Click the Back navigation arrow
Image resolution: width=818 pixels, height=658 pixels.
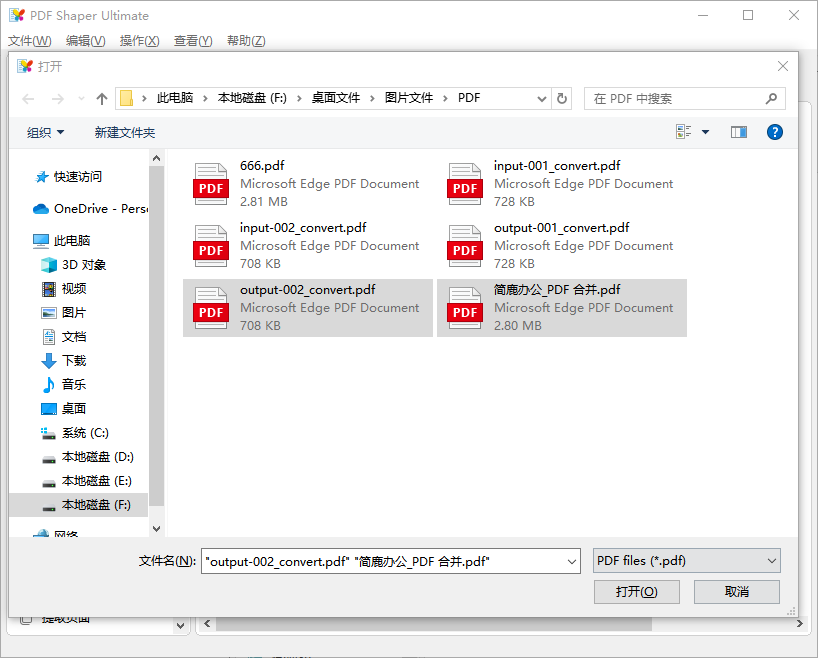point(27,97)
